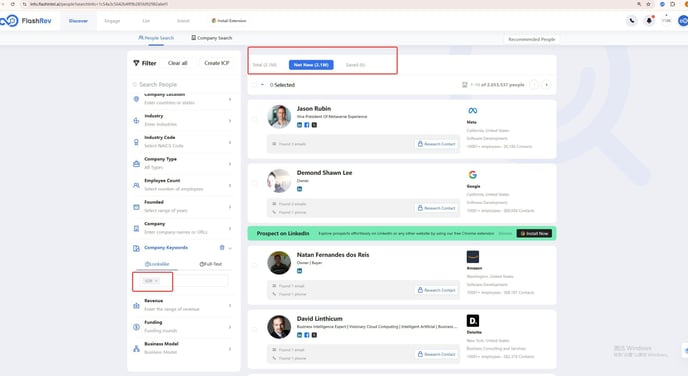This screenshot has width=688, height=376.
Task: Open the Recommended People button
Action: coord(531,39)
